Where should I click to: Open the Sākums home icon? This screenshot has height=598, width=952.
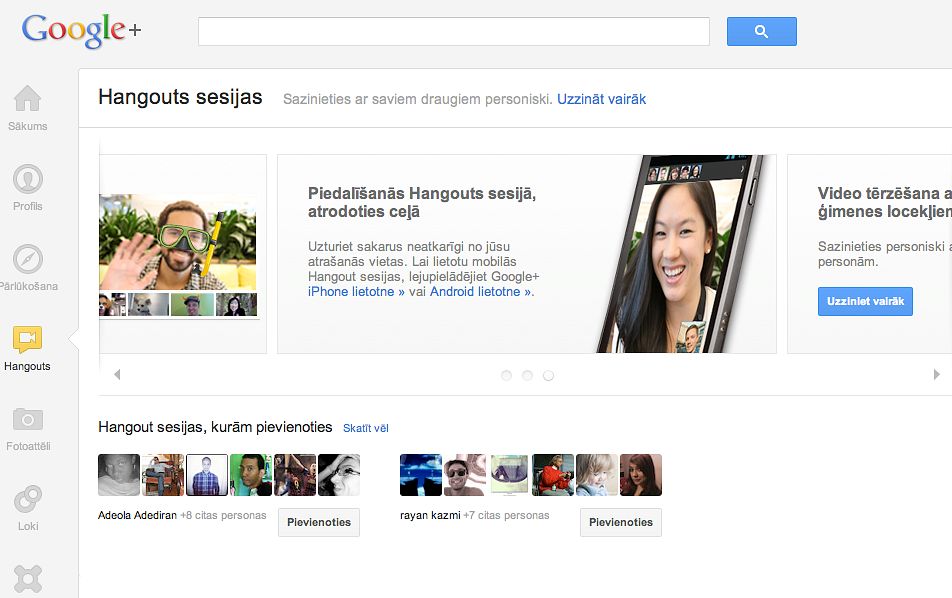click(x=27, y=98)
